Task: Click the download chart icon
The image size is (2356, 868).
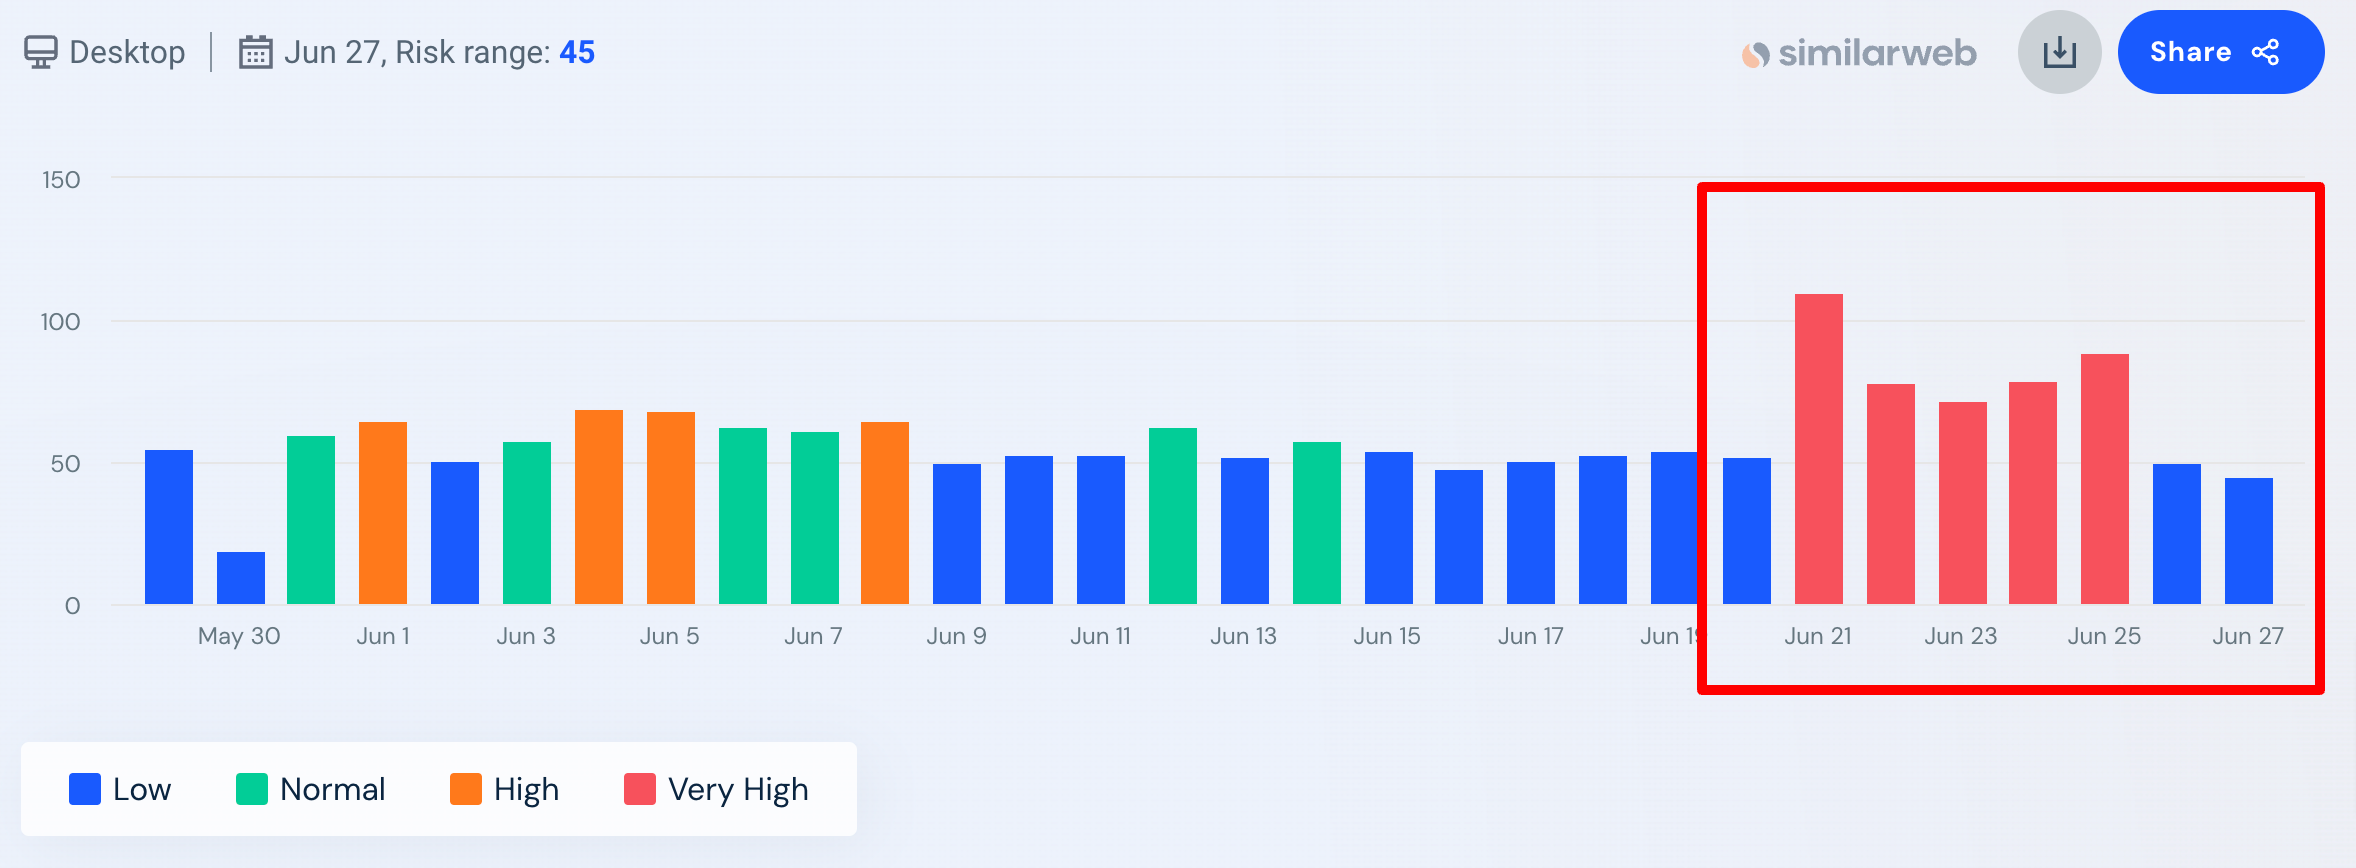Action: coord(2059,52)
